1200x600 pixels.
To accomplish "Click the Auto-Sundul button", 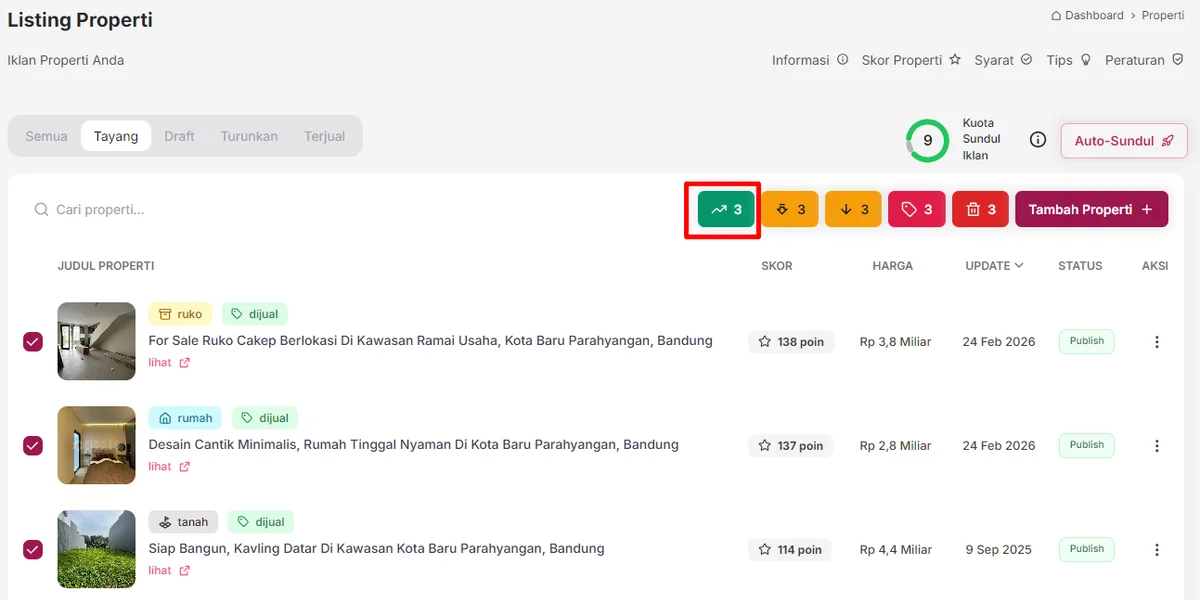I will point(1123,141).
